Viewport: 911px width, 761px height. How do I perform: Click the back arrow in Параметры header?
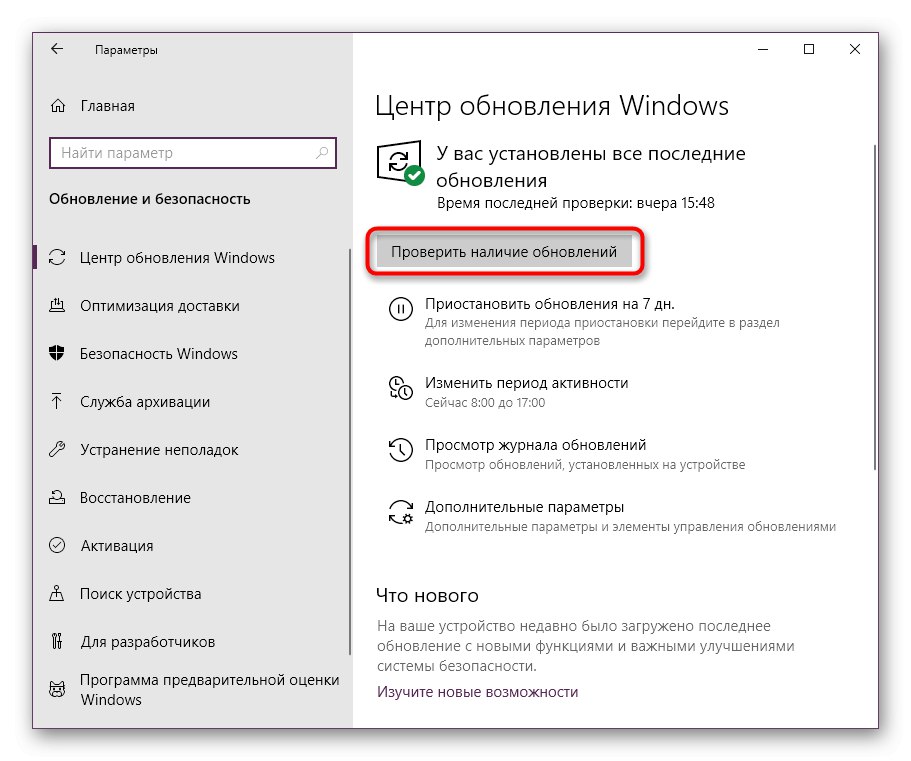56,49
